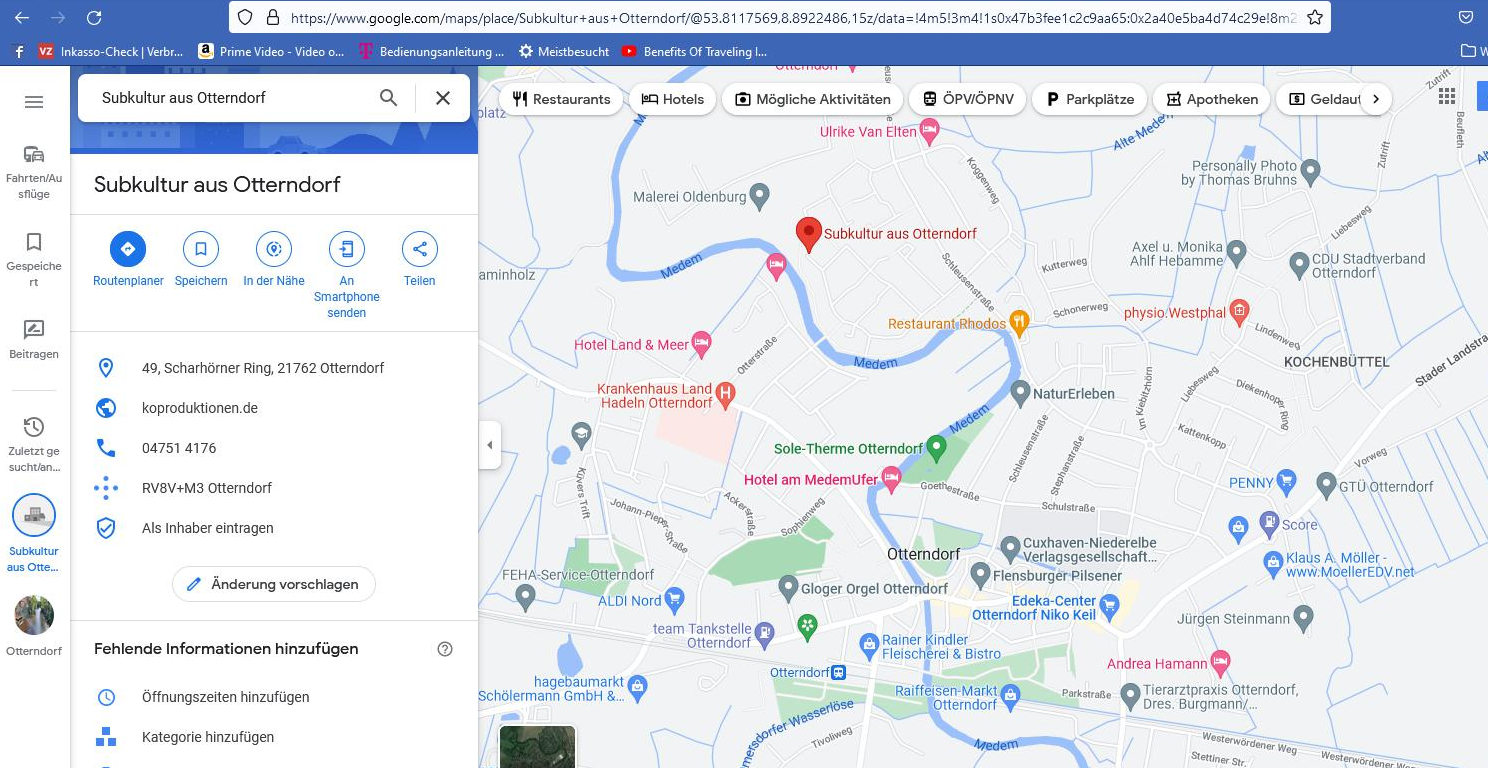Select the Hotels filter chip
Image resolution: width=1488 pixels, height=768 pixels.
coord(672,99)
